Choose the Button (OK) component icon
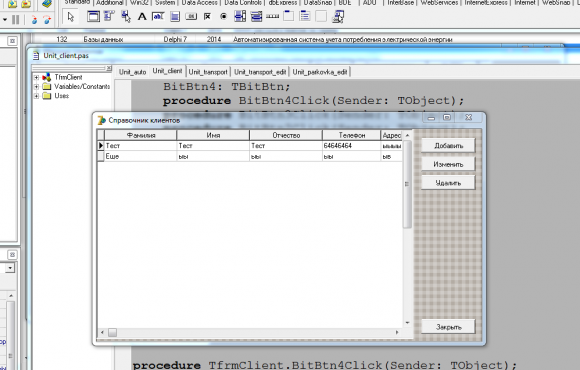The image size is (580, 370). tap(191, 17)
